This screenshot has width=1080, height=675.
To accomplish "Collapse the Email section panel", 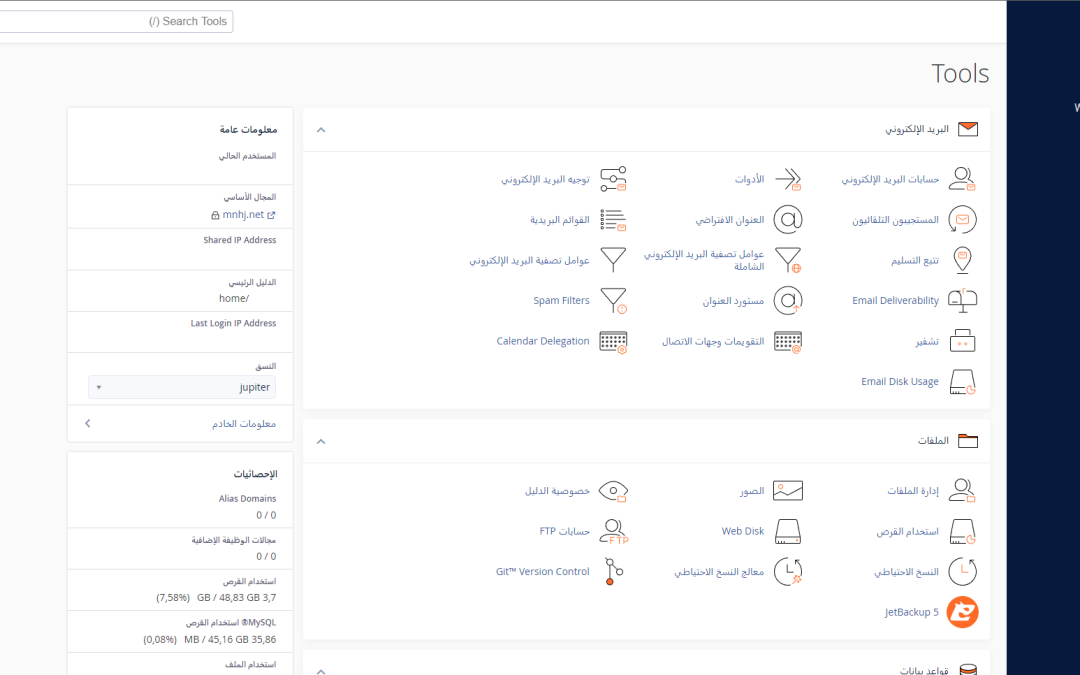I will (321, 130).
